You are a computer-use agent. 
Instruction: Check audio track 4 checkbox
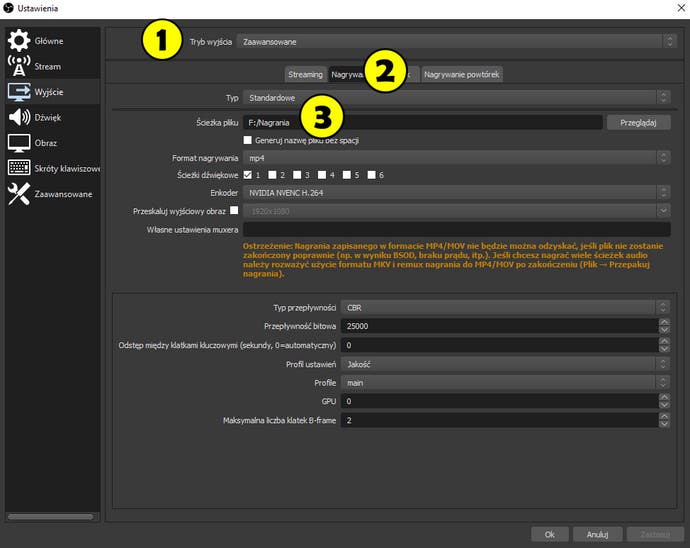pos(322,175)
